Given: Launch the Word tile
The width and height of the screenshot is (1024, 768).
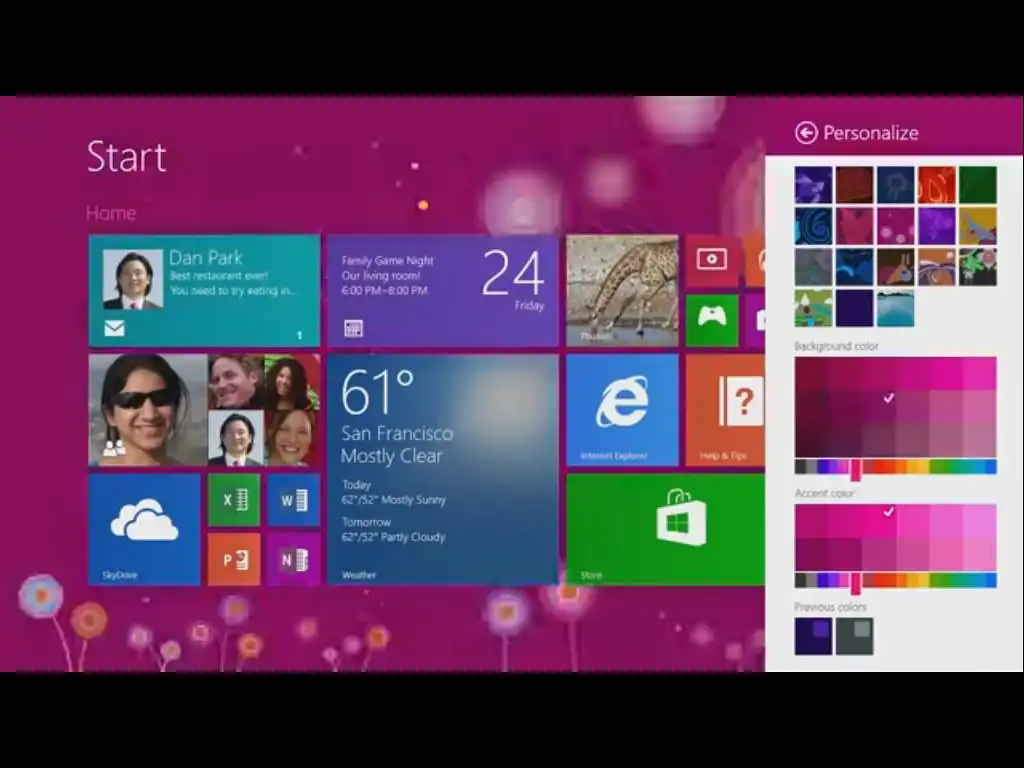Looking at the screenshot, I should click(294, 500).
